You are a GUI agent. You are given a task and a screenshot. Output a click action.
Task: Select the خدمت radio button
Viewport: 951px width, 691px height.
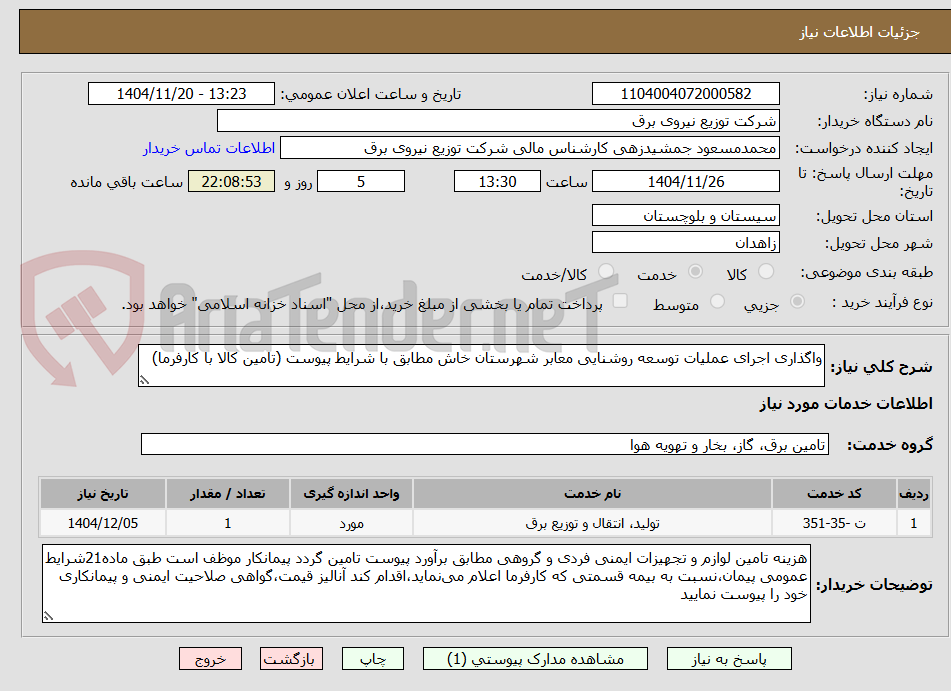(695, 272)
